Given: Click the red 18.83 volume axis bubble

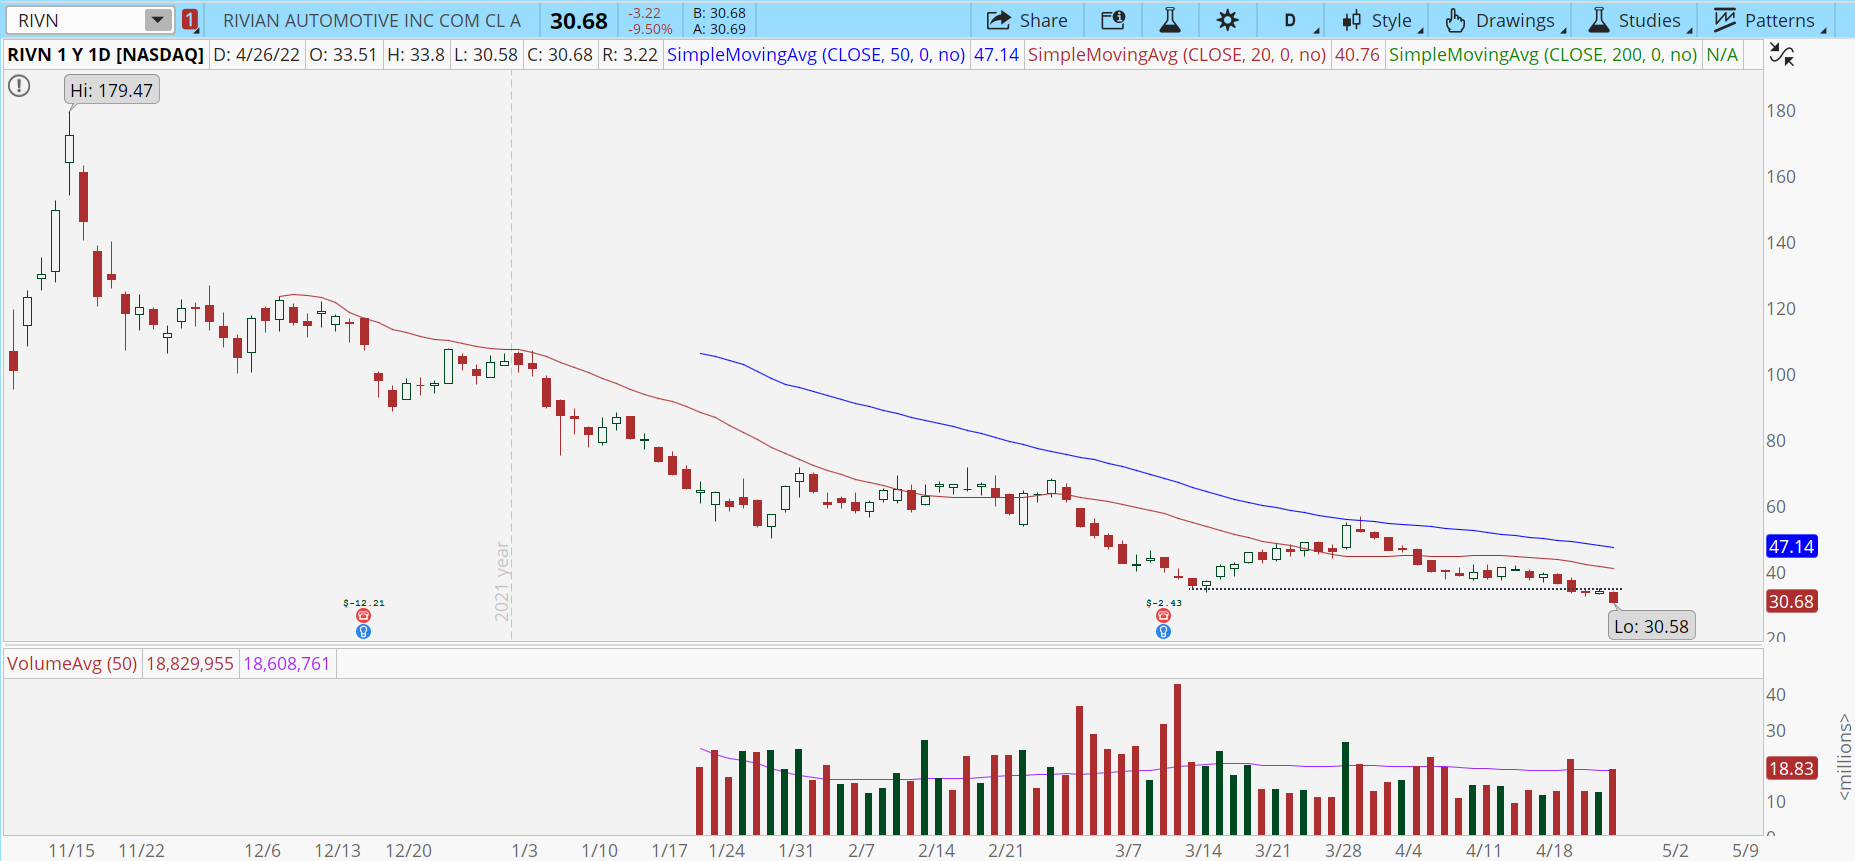Looking at the screenshot, I should pos(1791,768).
